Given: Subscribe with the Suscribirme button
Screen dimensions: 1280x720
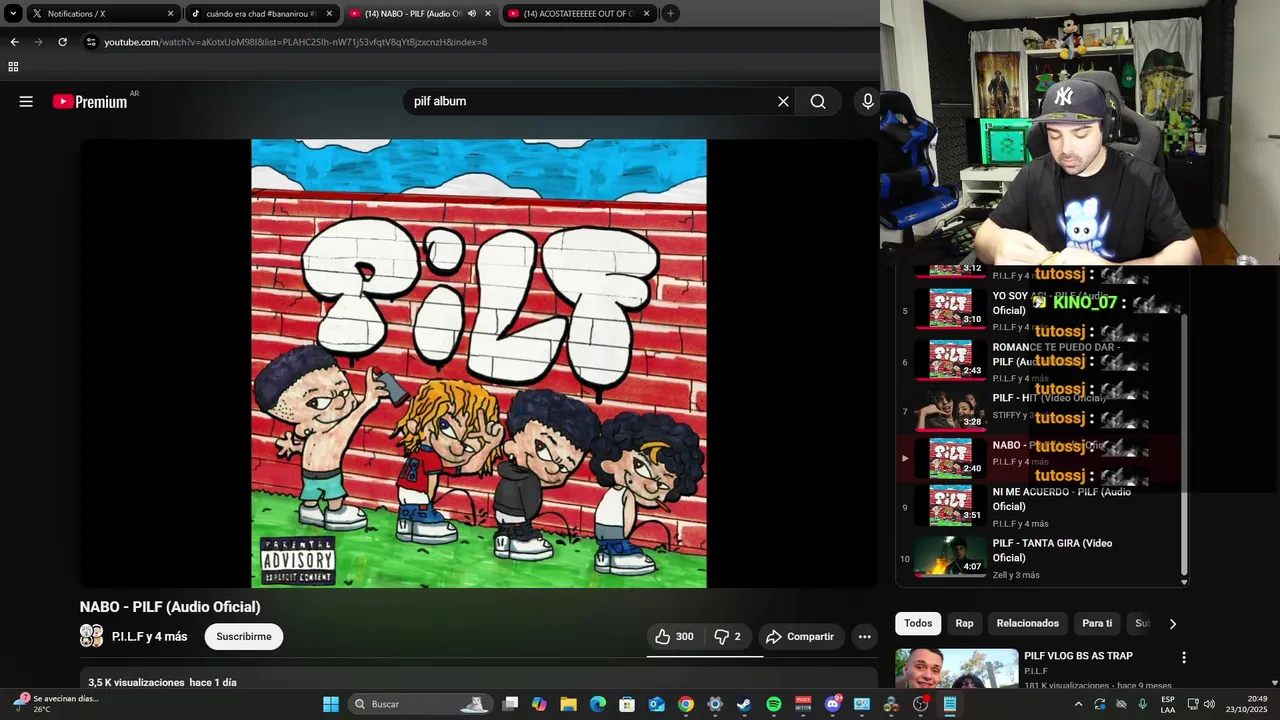Looking at the screenshot, I should pyautogui.click(x=244, y=637).
